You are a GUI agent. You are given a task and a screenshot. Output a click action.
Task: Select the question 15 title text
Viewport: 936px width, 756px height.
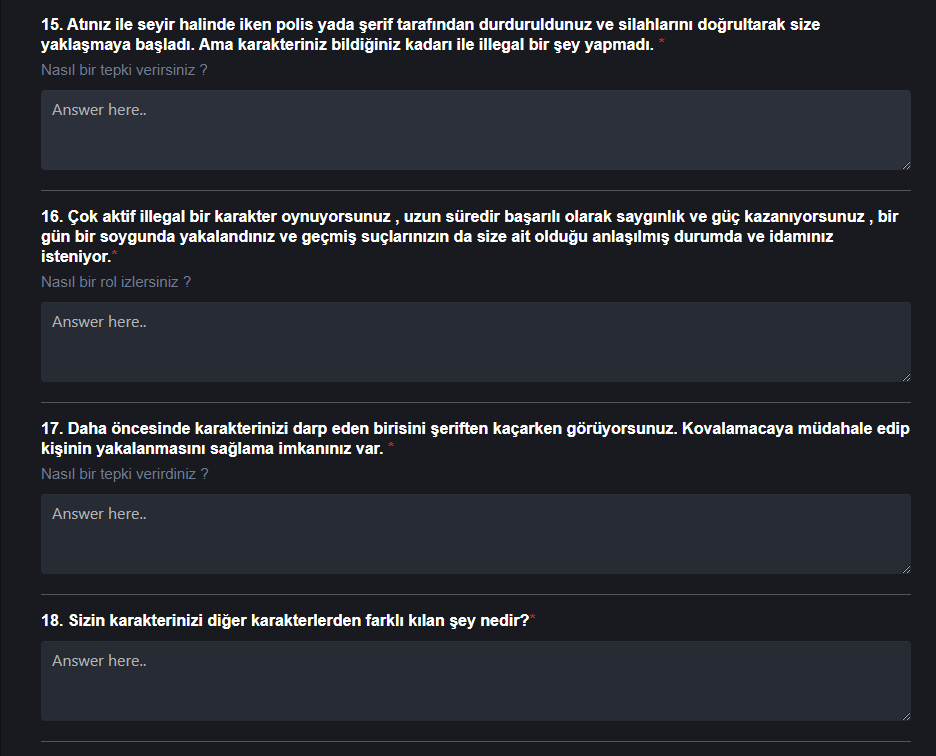point(430,35)
